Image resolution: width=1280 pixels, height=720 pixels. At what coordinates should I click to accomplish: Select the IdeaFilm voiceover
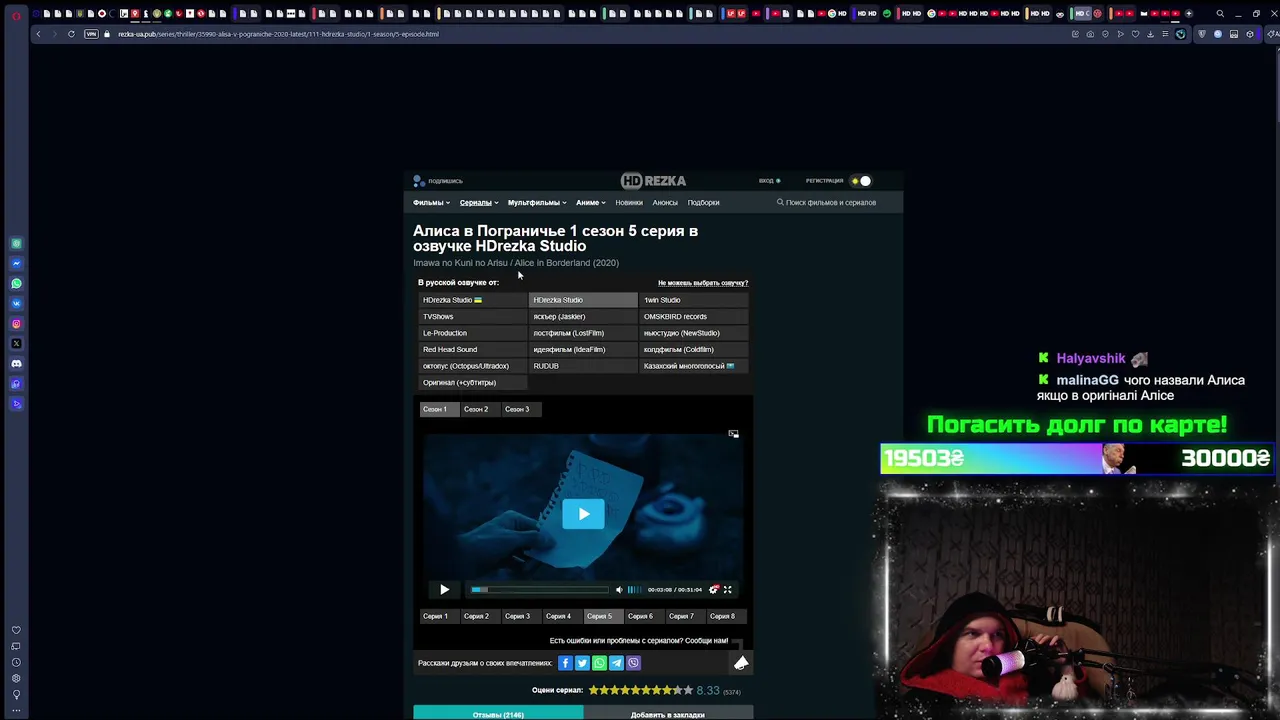(583, 350)
